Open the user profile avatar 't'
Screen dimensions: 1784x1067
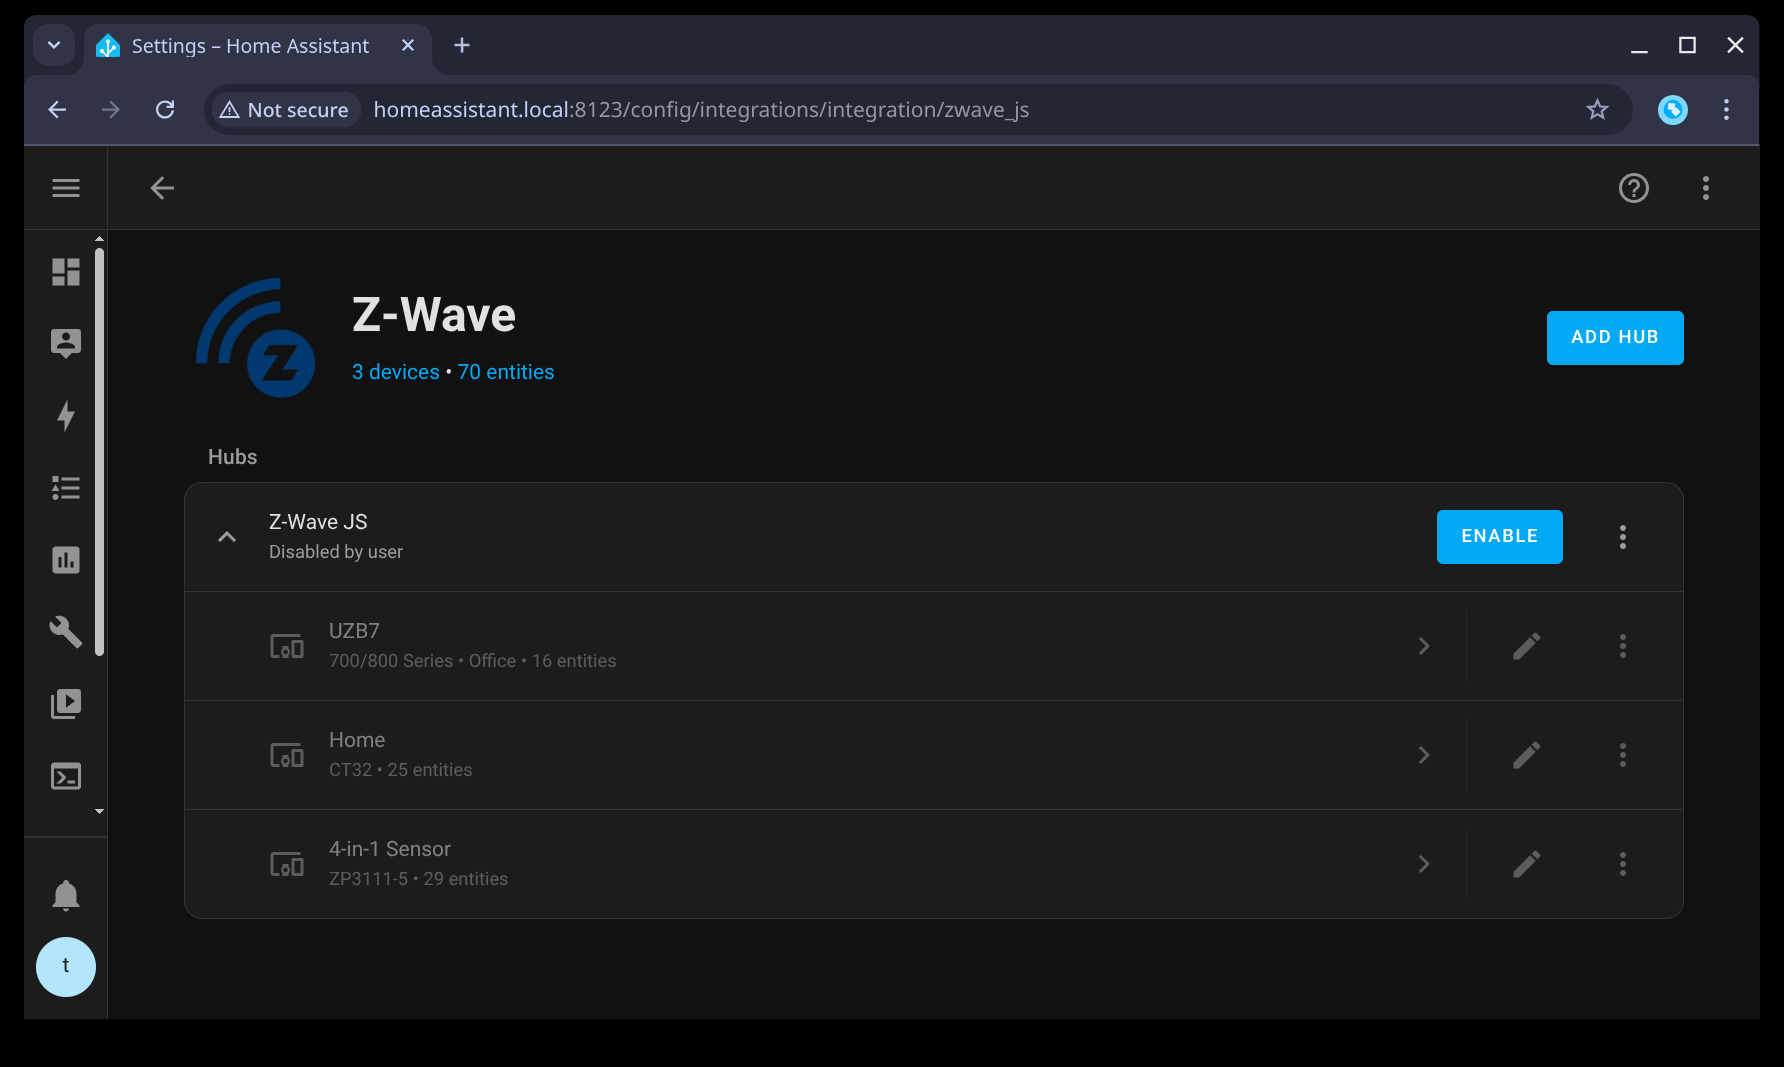tap(66, 967)
